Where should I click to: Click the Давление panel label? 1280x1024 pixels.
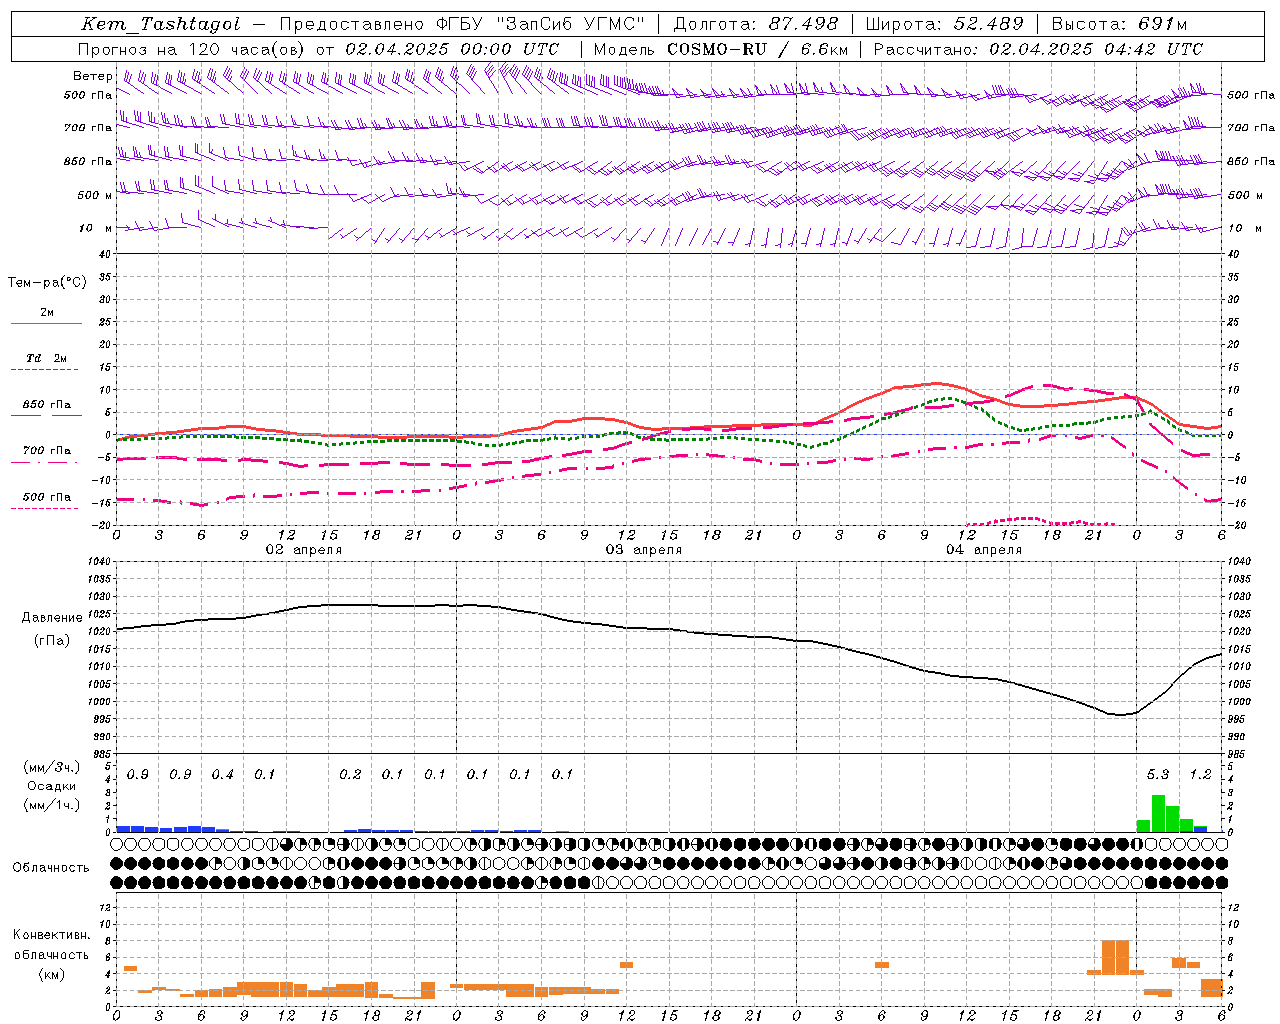pyautogui.click(x=52, y=617)
